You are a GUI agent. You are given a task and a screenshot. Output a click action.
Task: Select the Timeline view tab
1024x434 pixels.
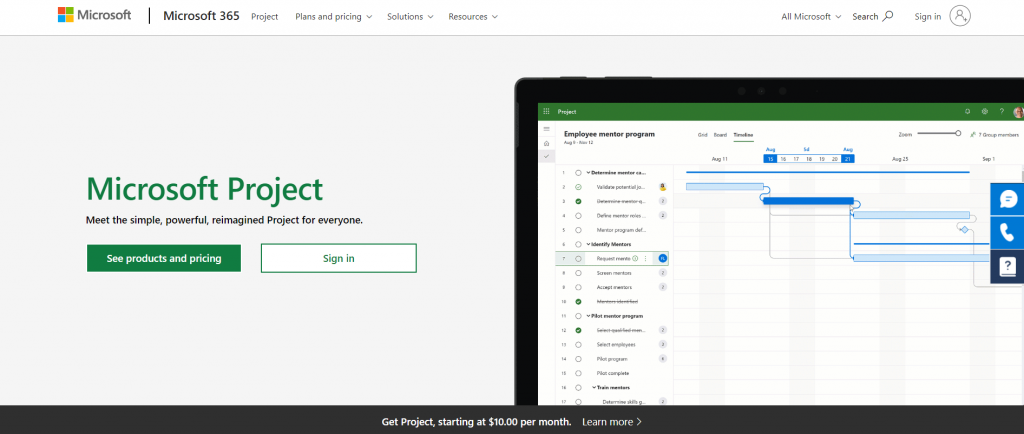[743, 134]
